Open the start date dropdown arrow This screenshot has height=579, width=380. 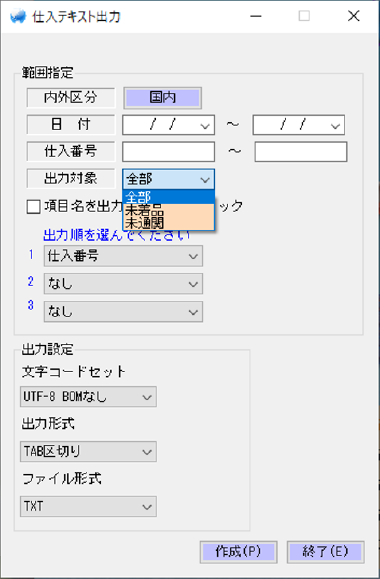click(205, 126)
